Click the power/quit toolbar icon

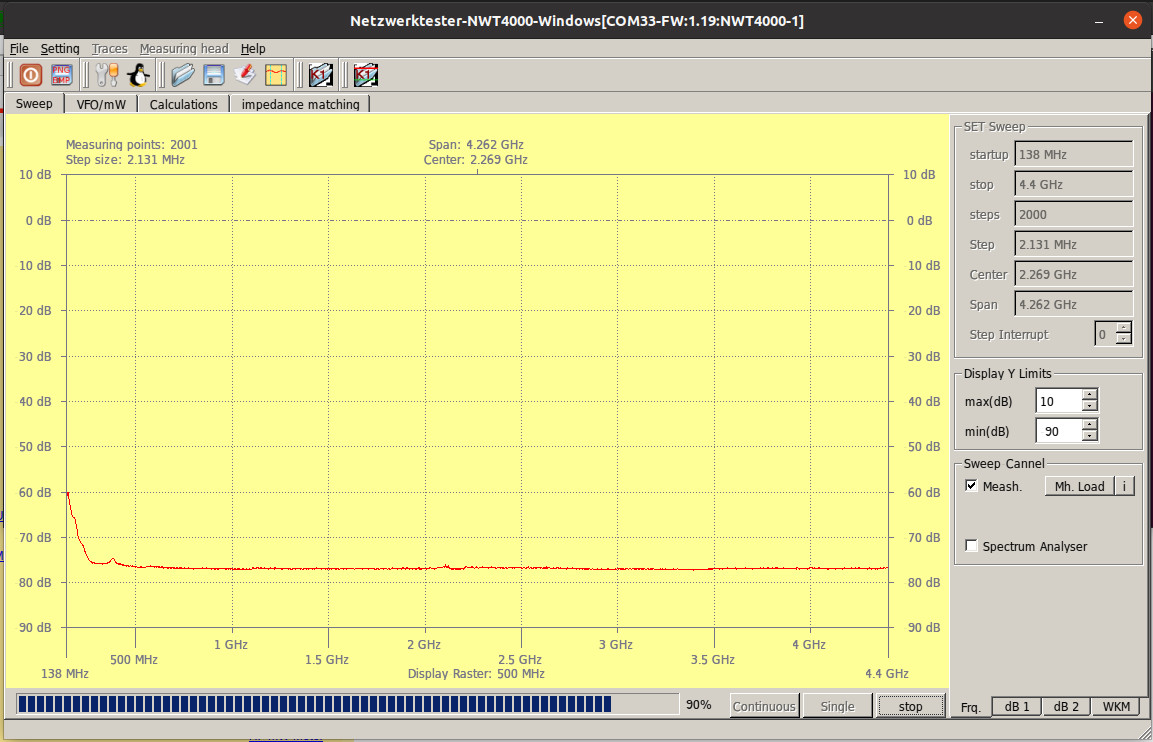coord(30,75)
